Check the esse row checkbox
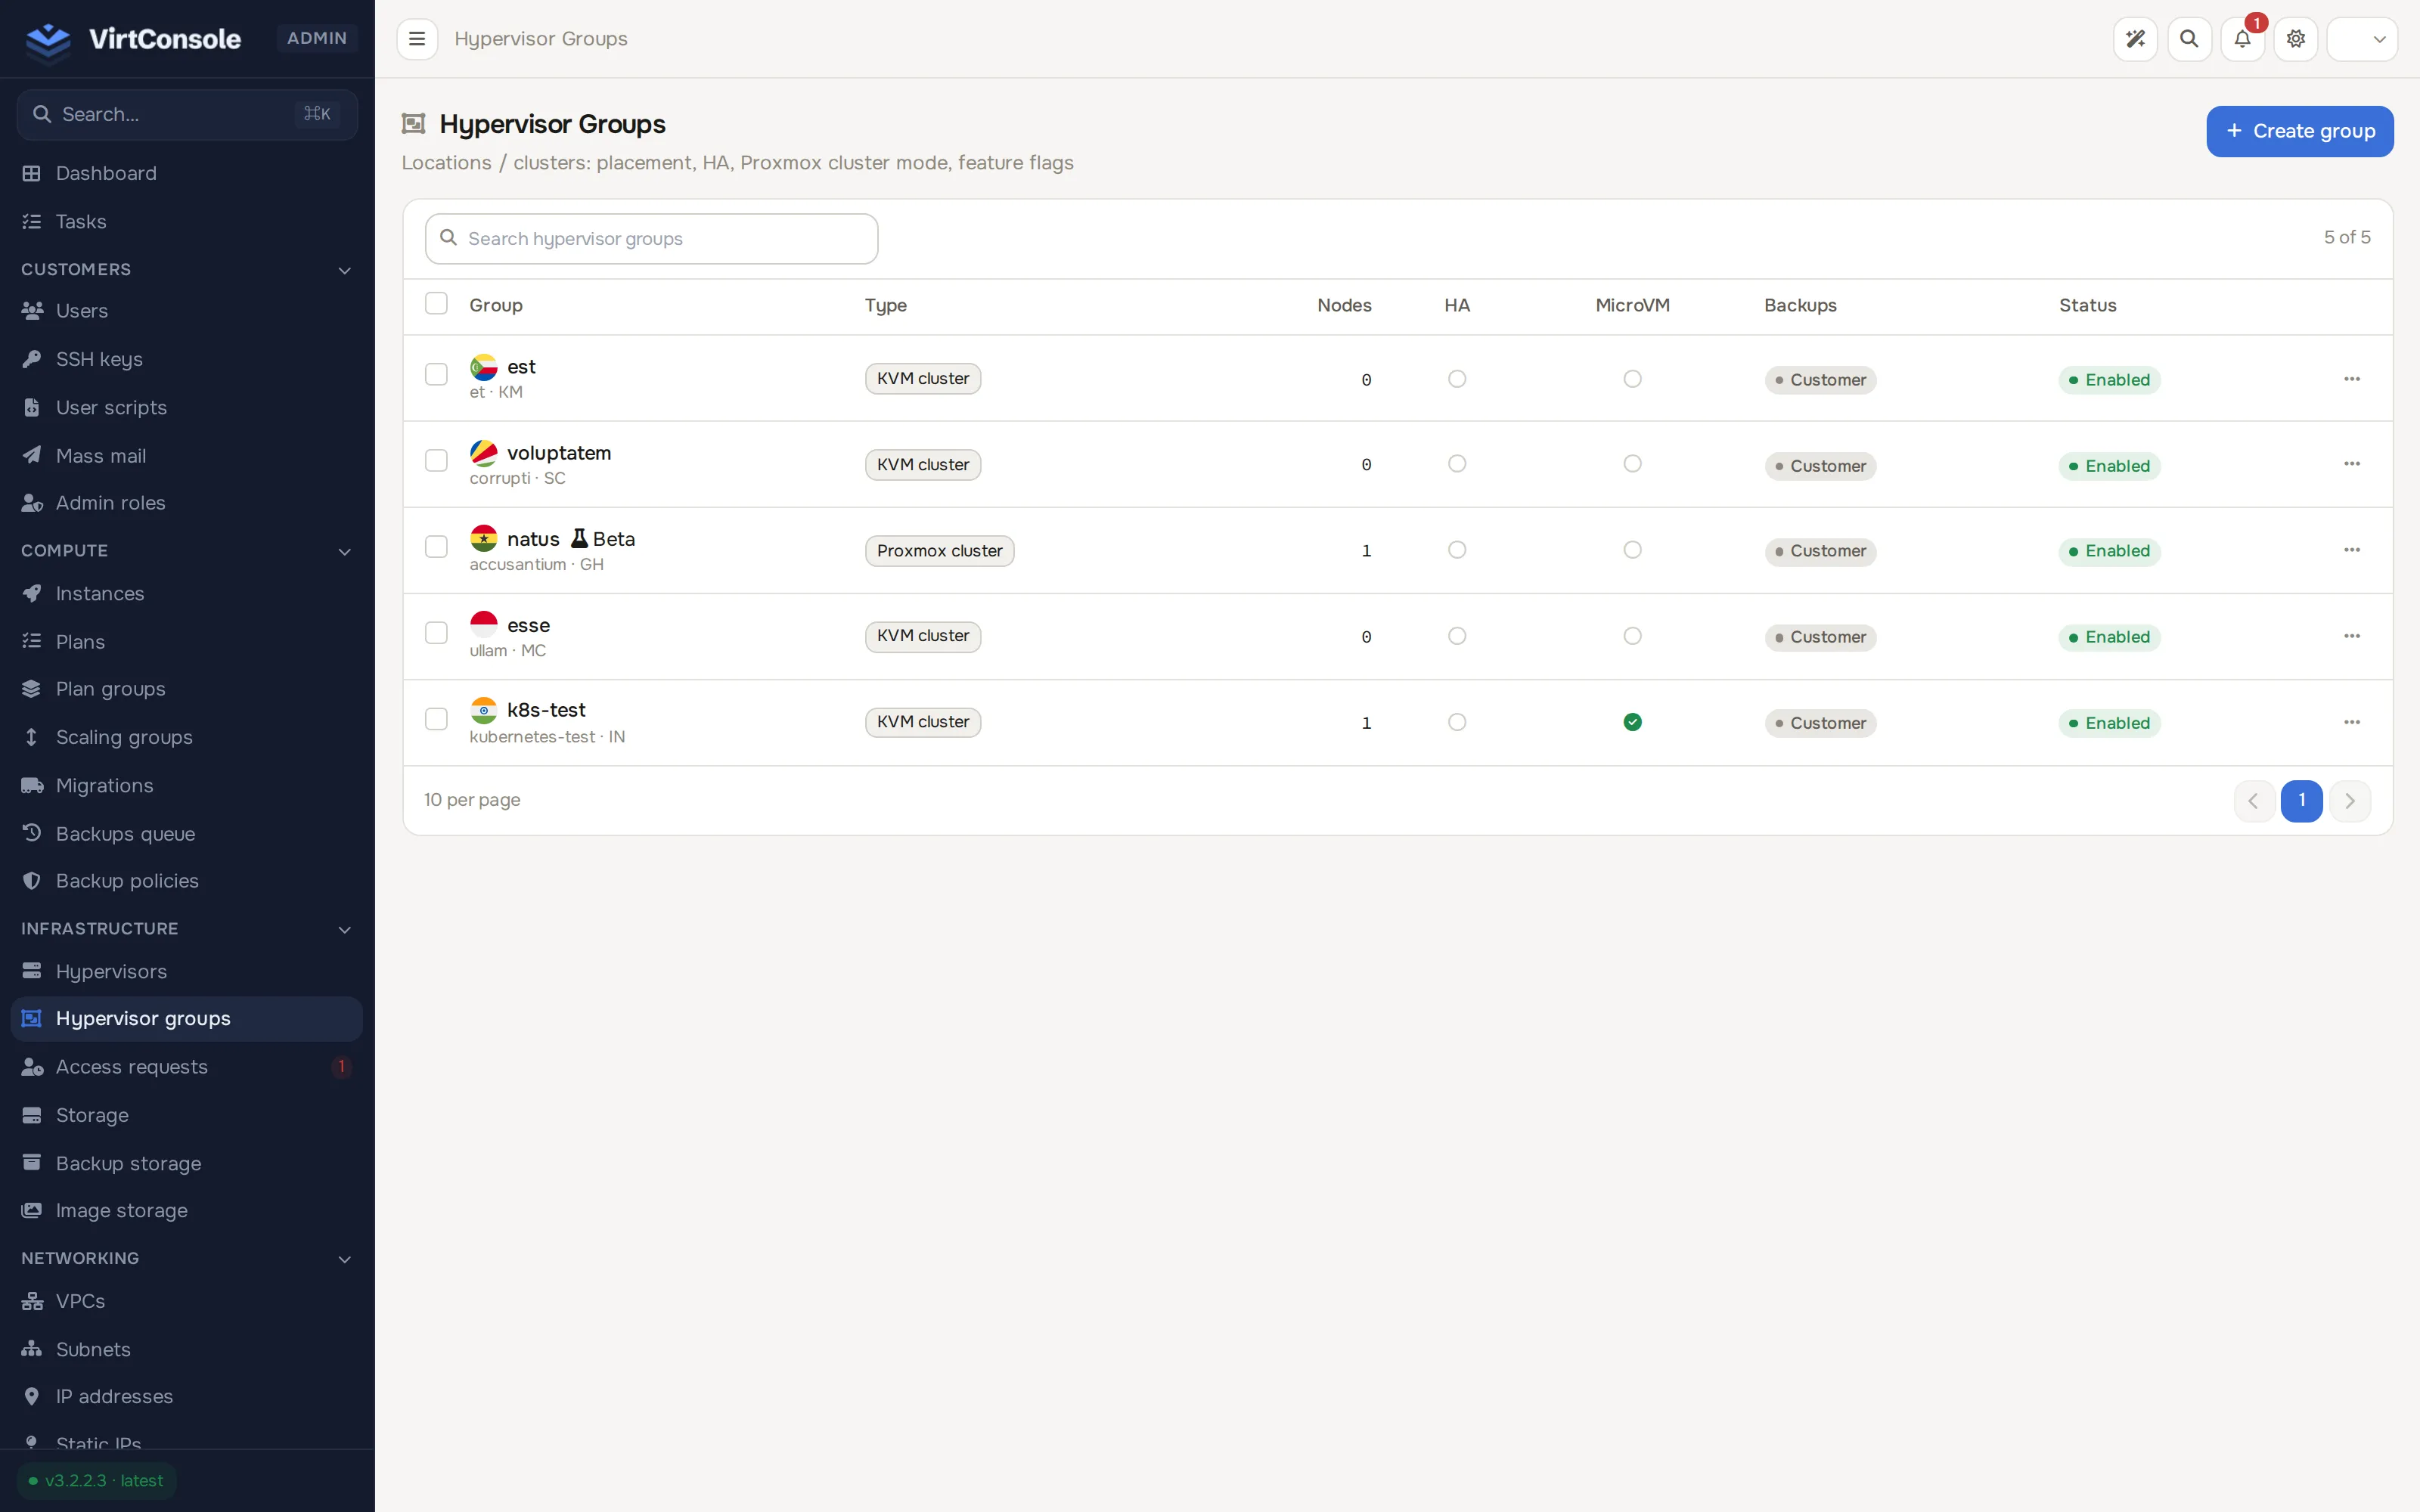 (436, 633)
